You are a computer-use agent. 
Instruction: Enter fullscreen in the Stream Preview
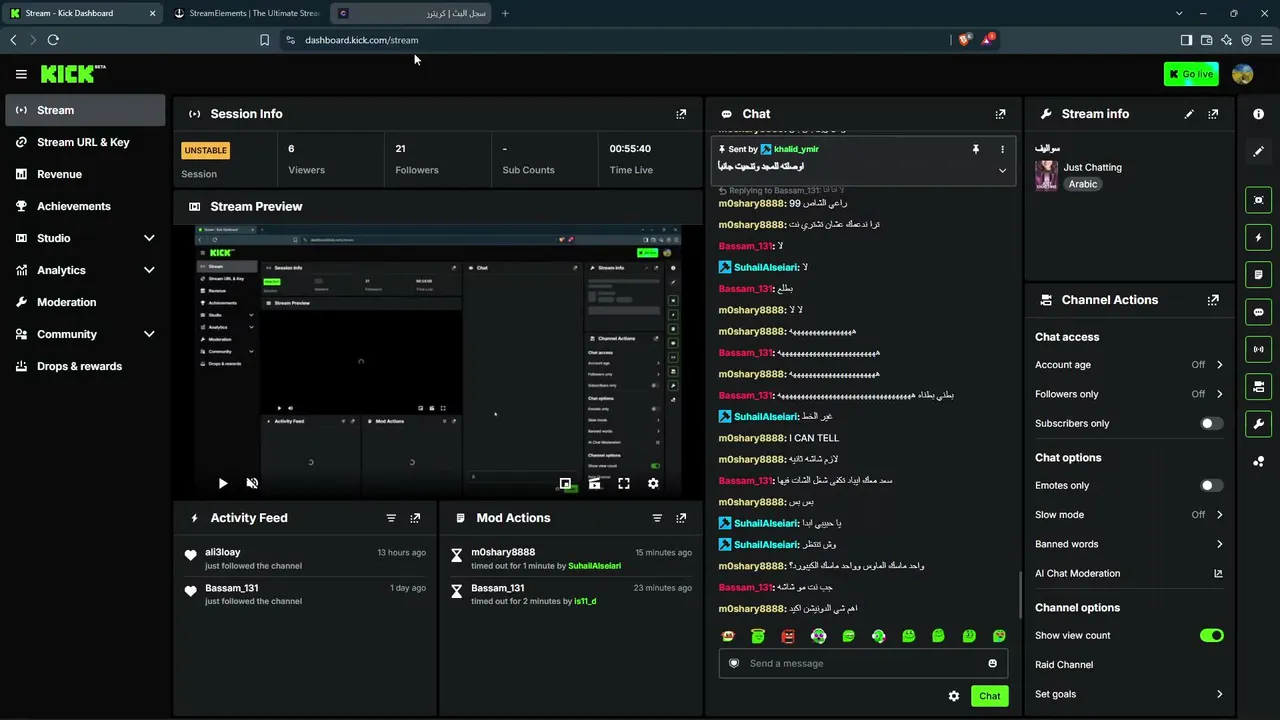tap(624, 483)
